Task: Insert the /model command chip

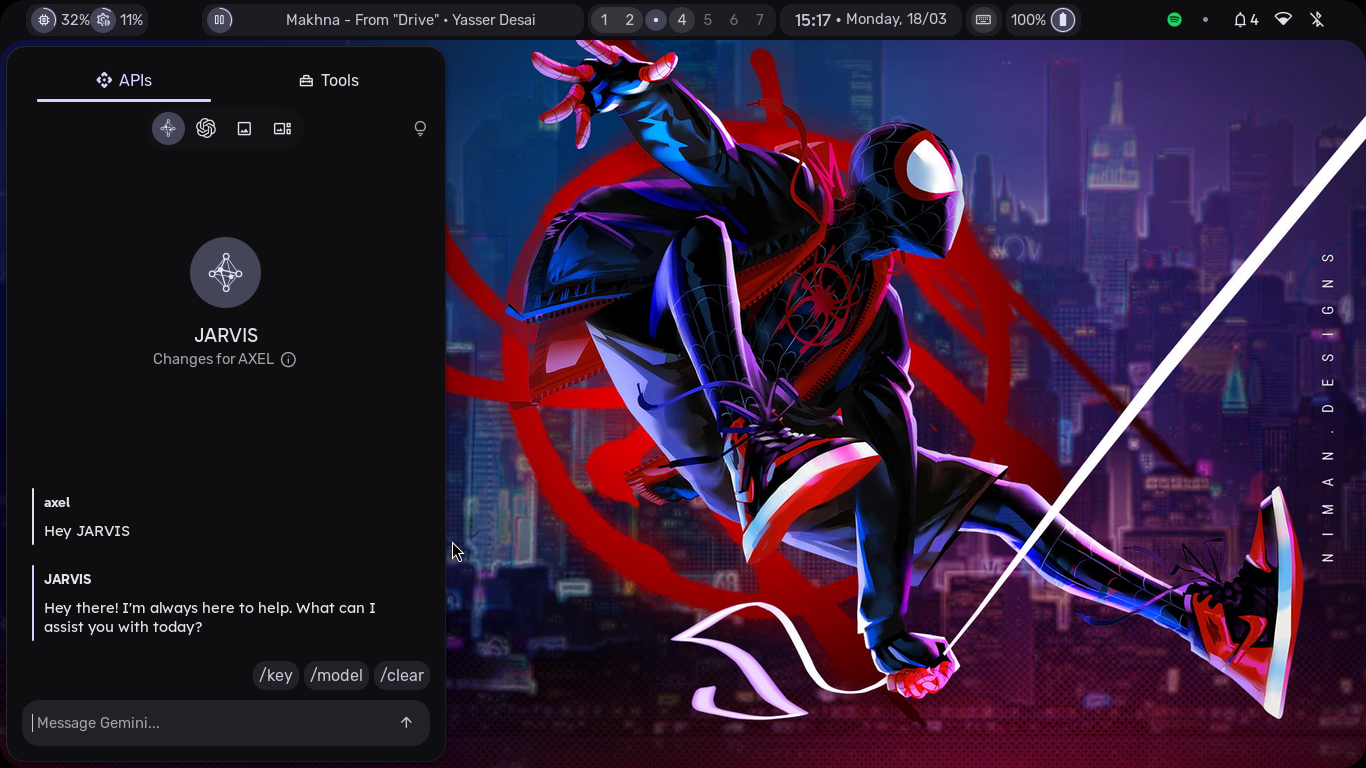Action: [336, 675]
